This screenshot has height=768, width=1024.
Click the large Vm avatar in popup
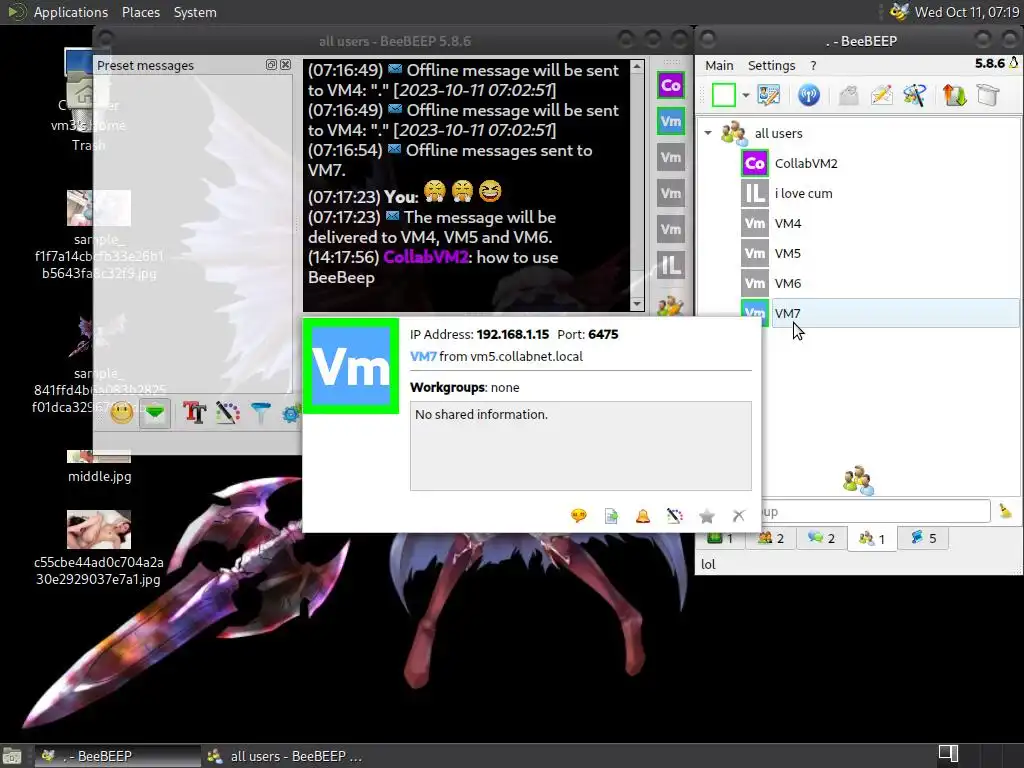[x=351, y=366]
